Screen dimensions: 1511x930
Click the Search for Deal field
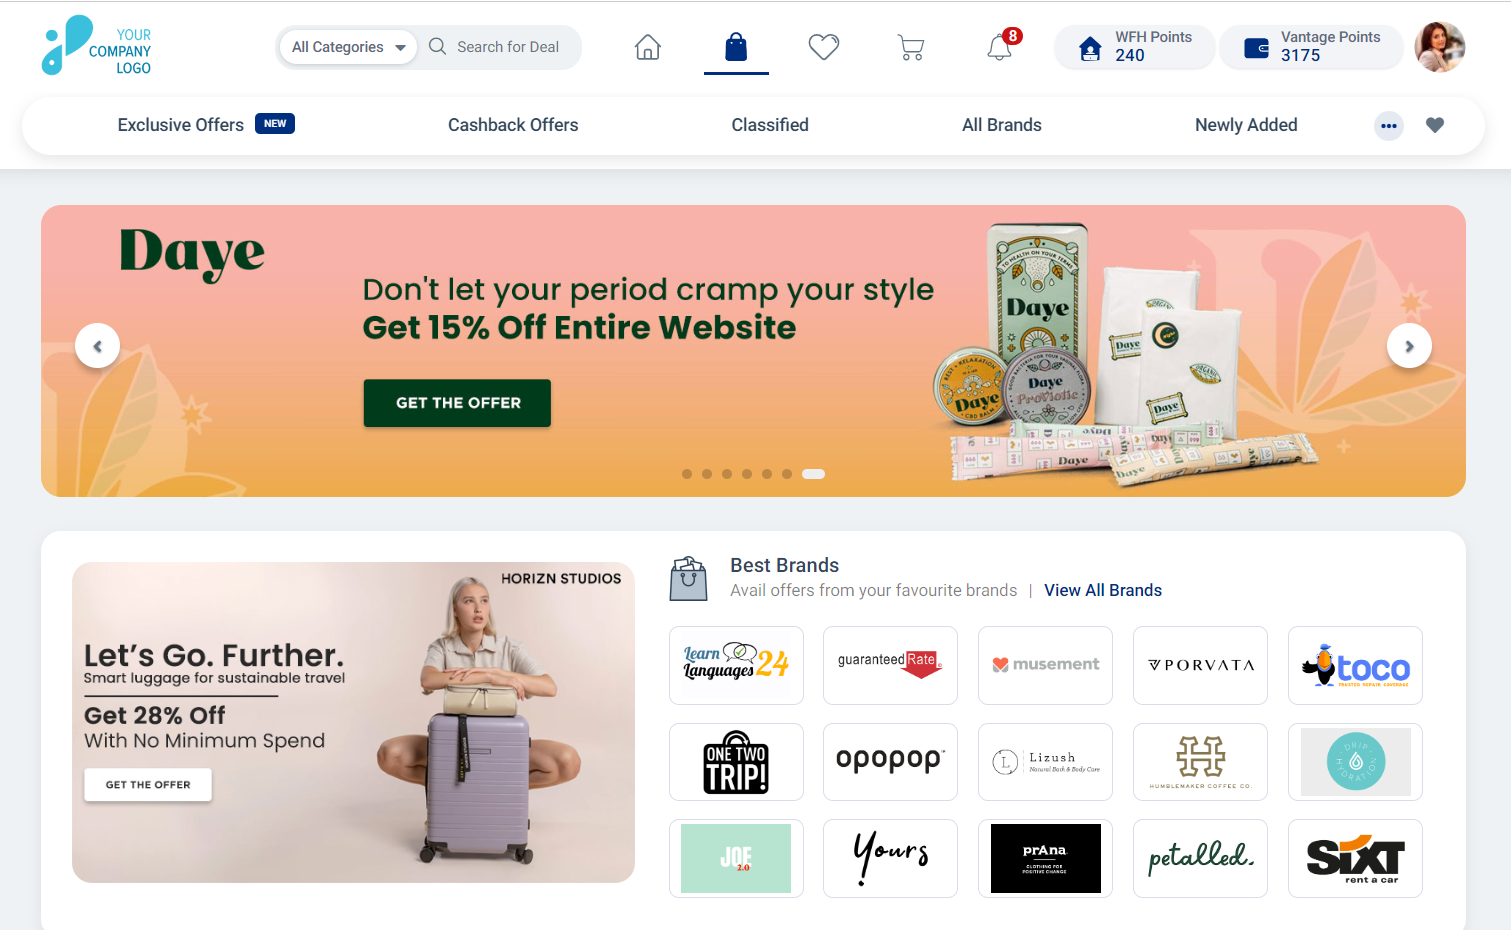click(507, 47)
